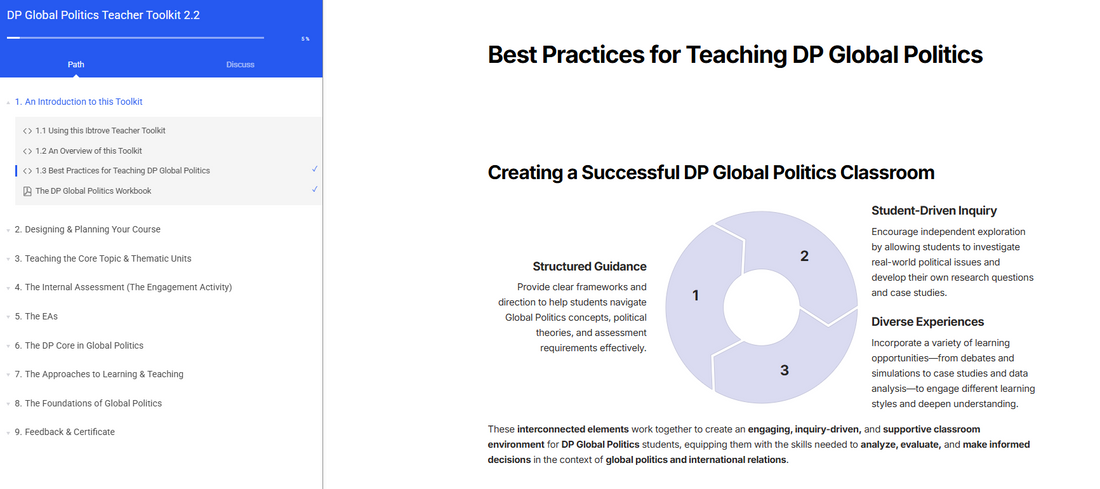Click completion checkmark for 1.3 Best Practices
The width and height of the screenshot is (1100, 489).
click(x=314, y=169)
